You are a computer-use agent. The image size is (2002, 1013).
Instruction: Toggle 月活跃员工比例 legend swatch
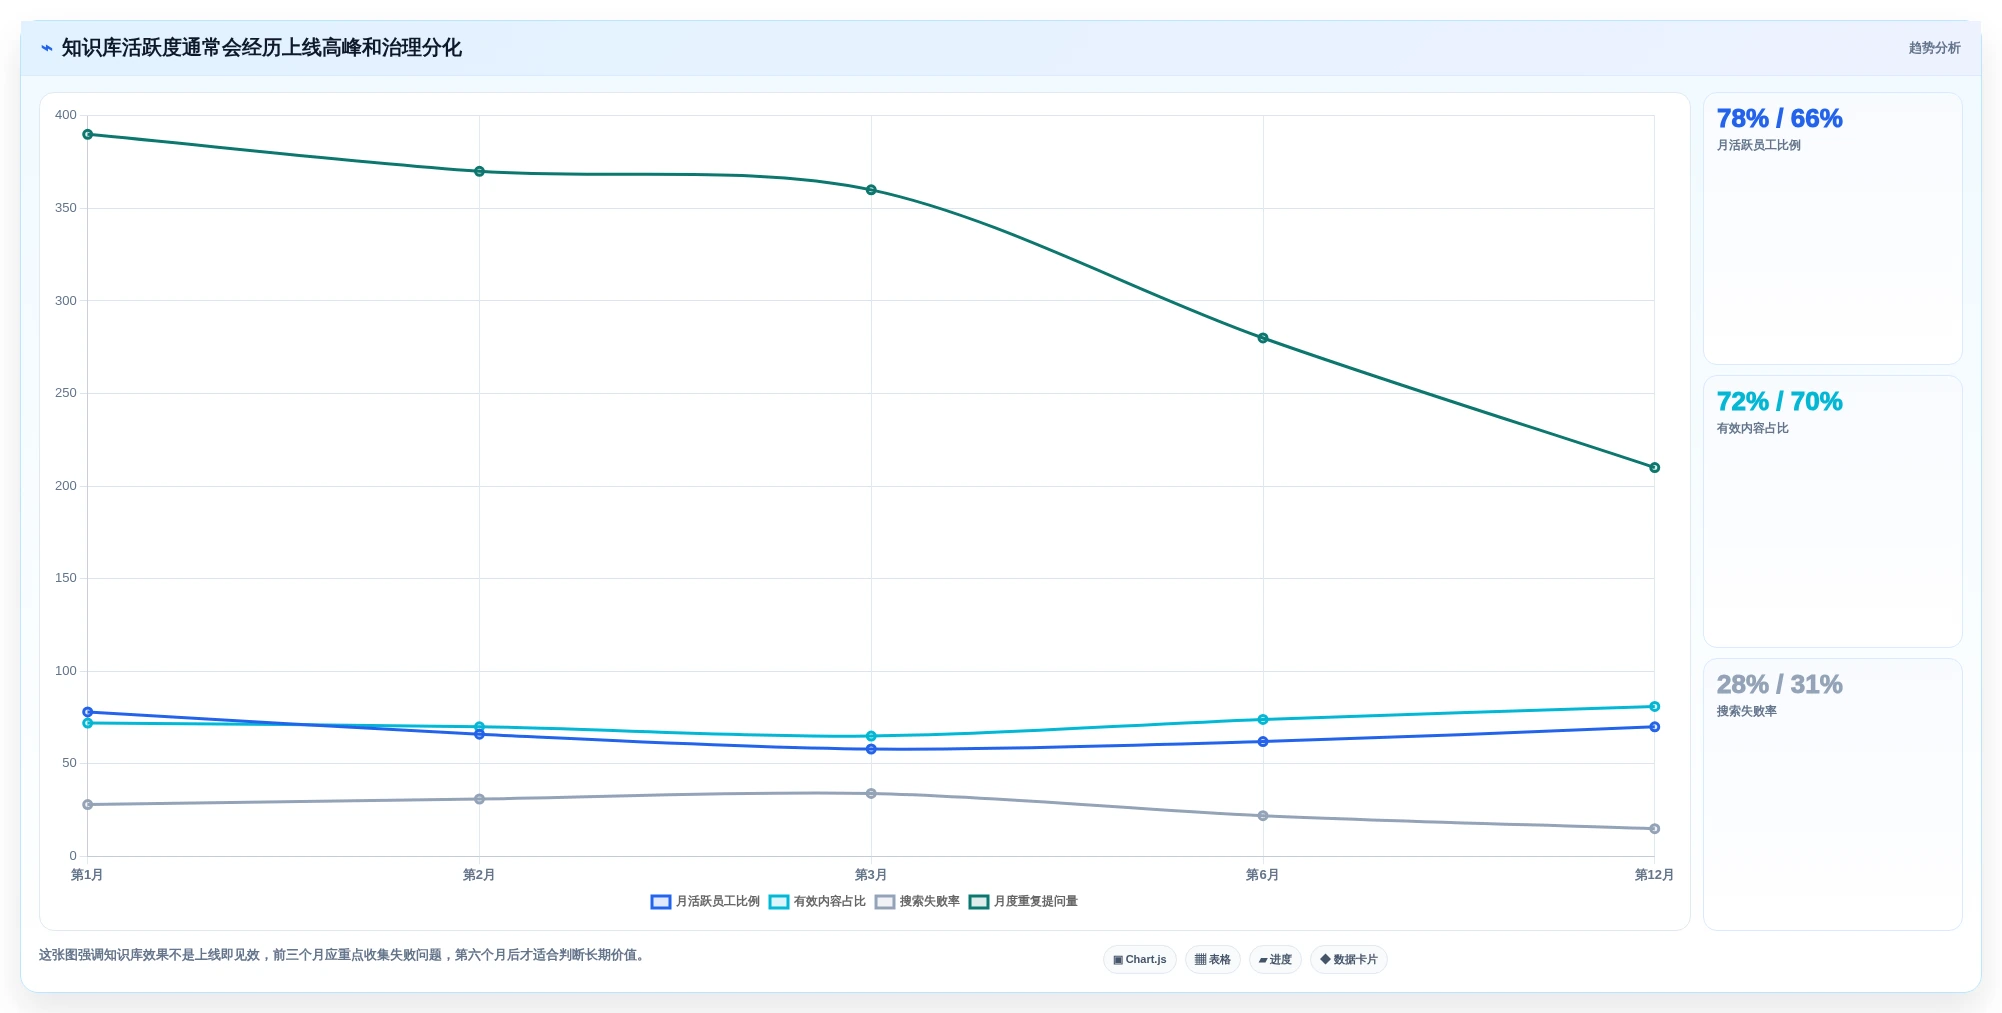coord(660,902)
